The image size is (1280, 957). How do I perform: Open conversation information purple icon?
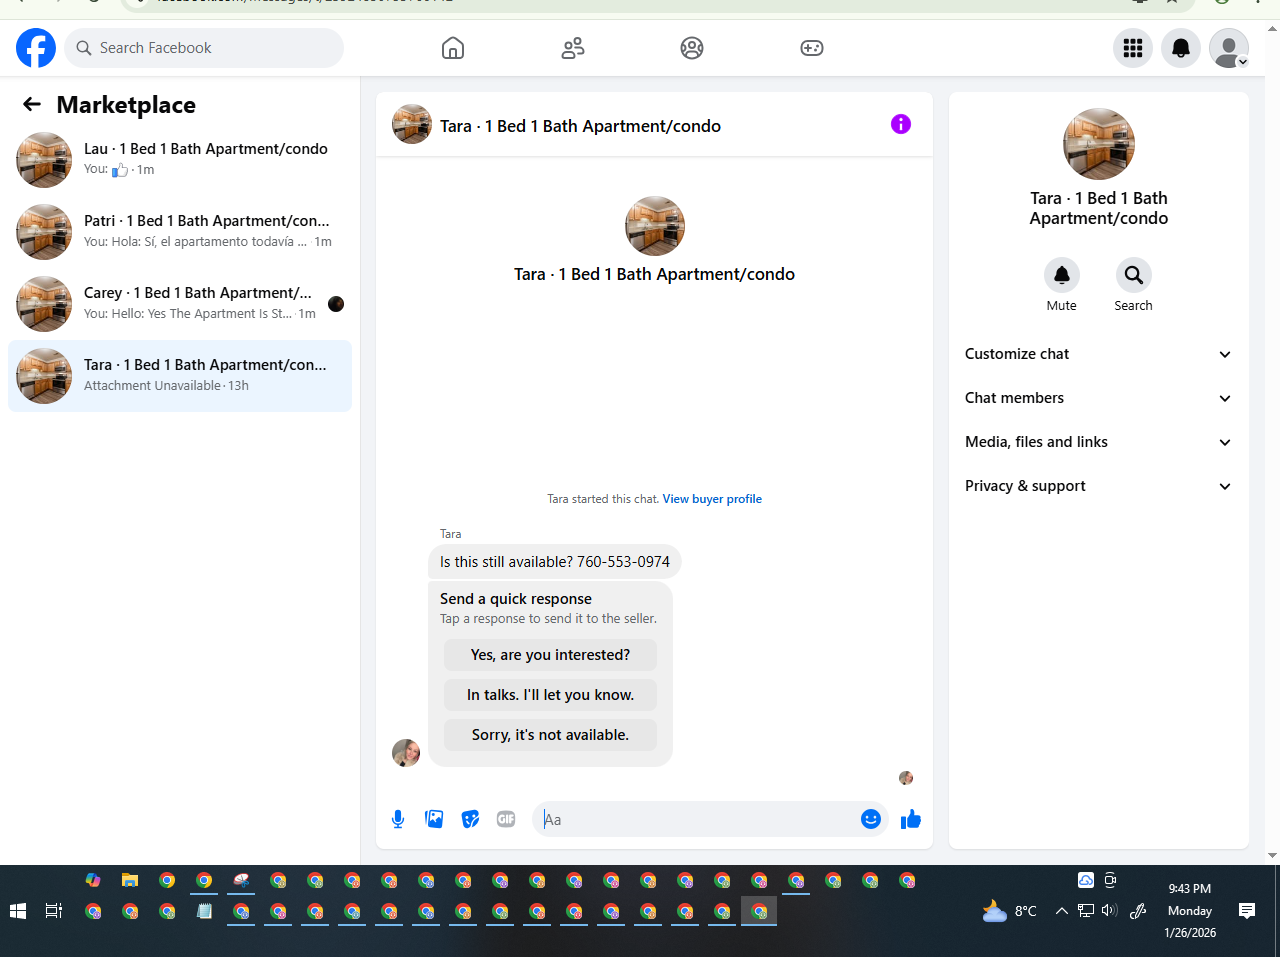click(901, 124)
